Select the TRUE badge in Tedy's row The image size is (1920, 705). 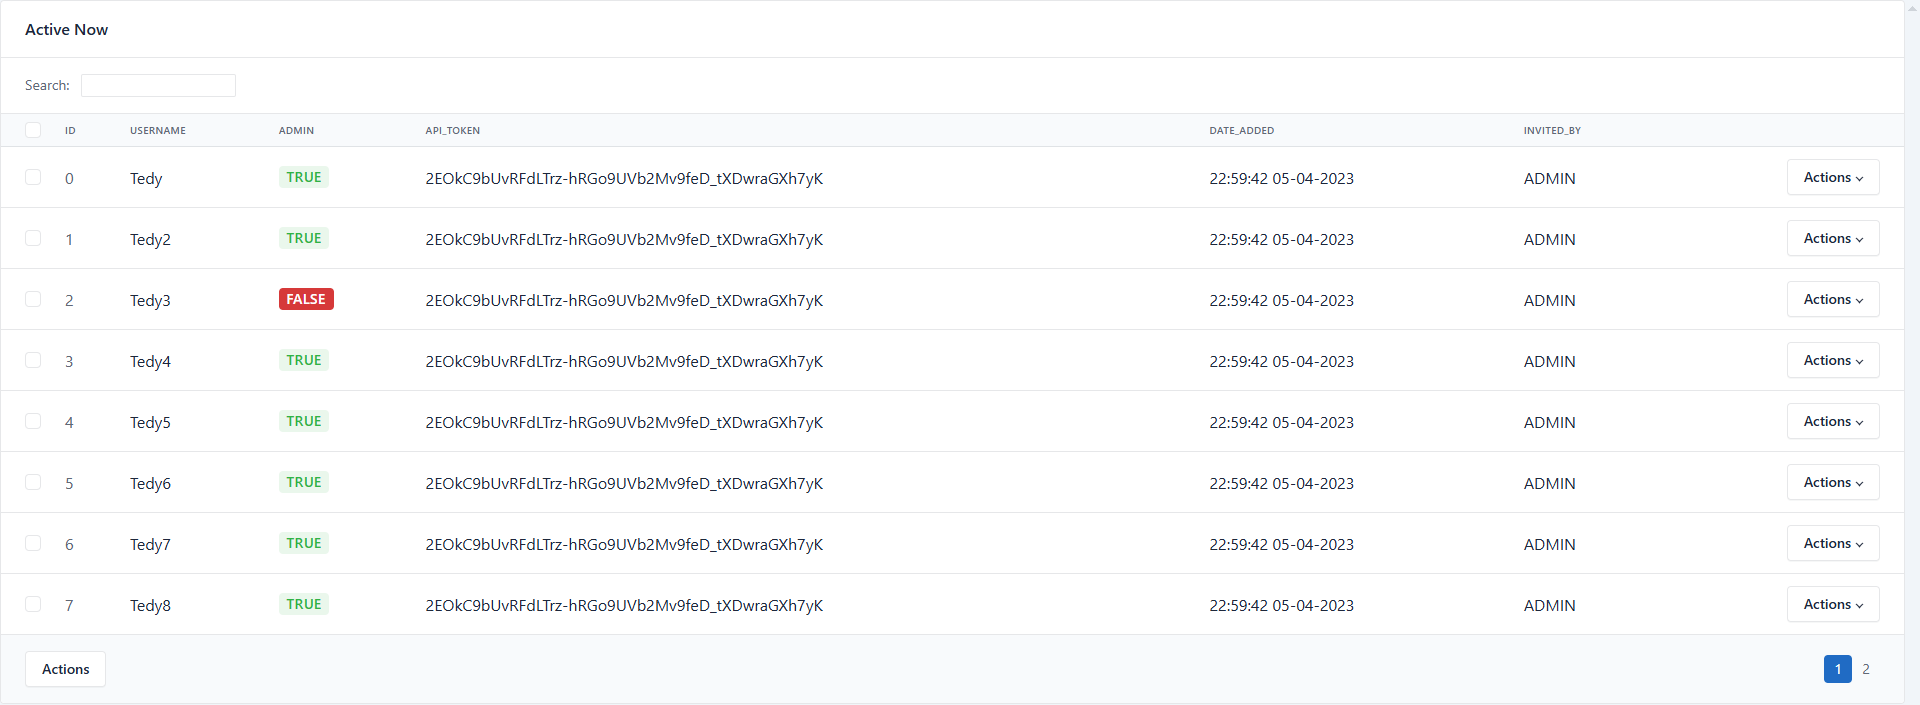click(x=304, y=177)
